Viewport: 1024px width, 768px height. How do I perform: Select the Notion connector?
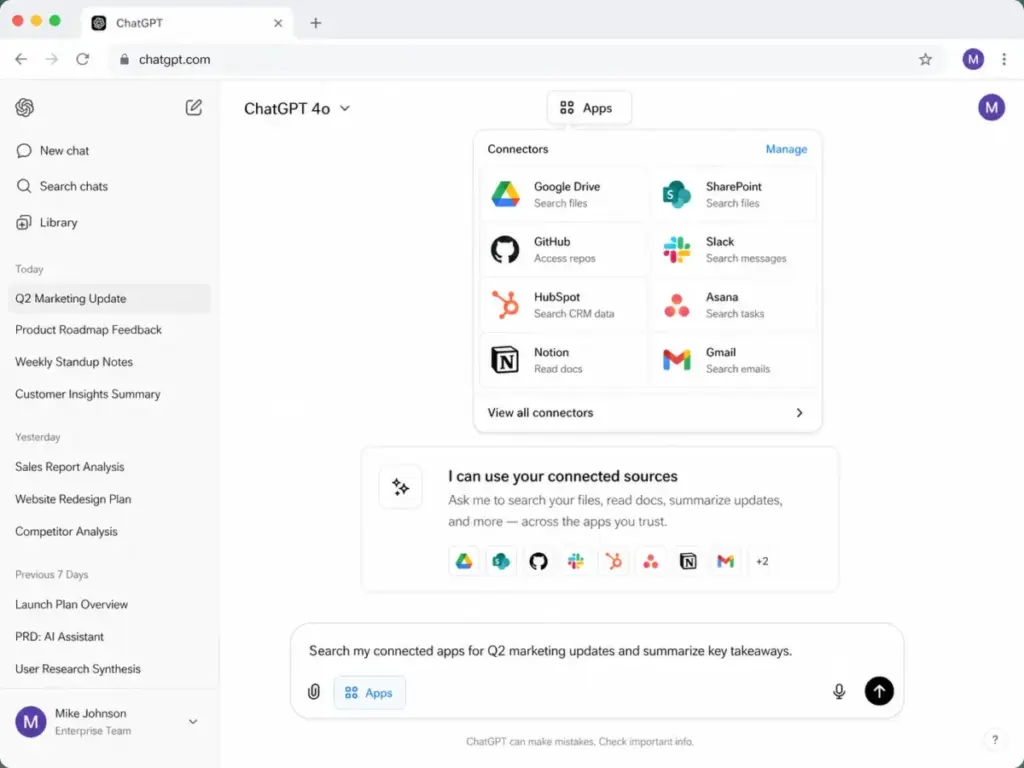point(562,360)
